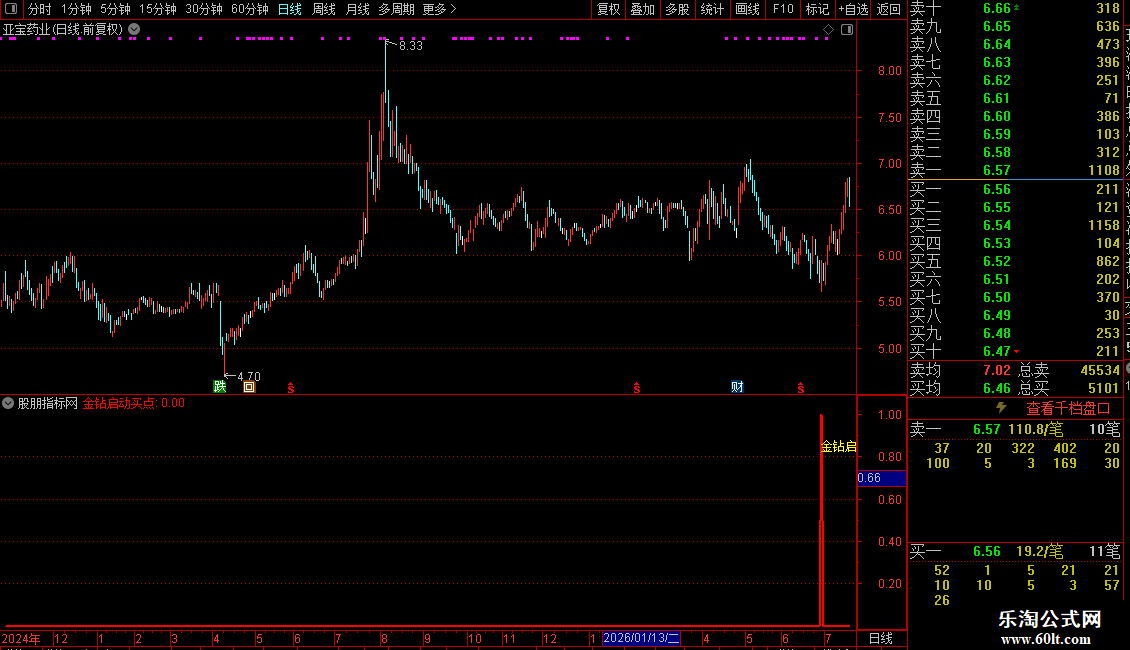Click the 0.66 value marker on indicator axis

(881, 478)
